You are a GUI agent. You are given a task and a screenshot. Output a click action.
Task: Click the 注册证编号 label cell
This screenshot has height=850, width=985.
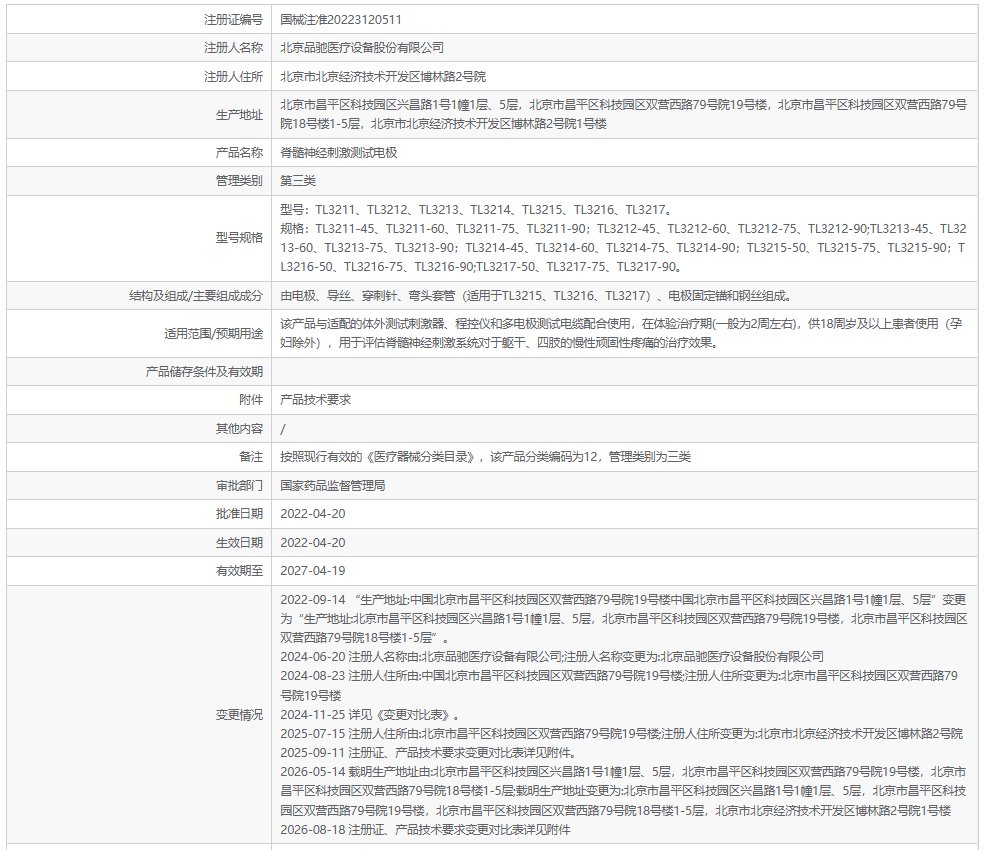pos(233,19)
